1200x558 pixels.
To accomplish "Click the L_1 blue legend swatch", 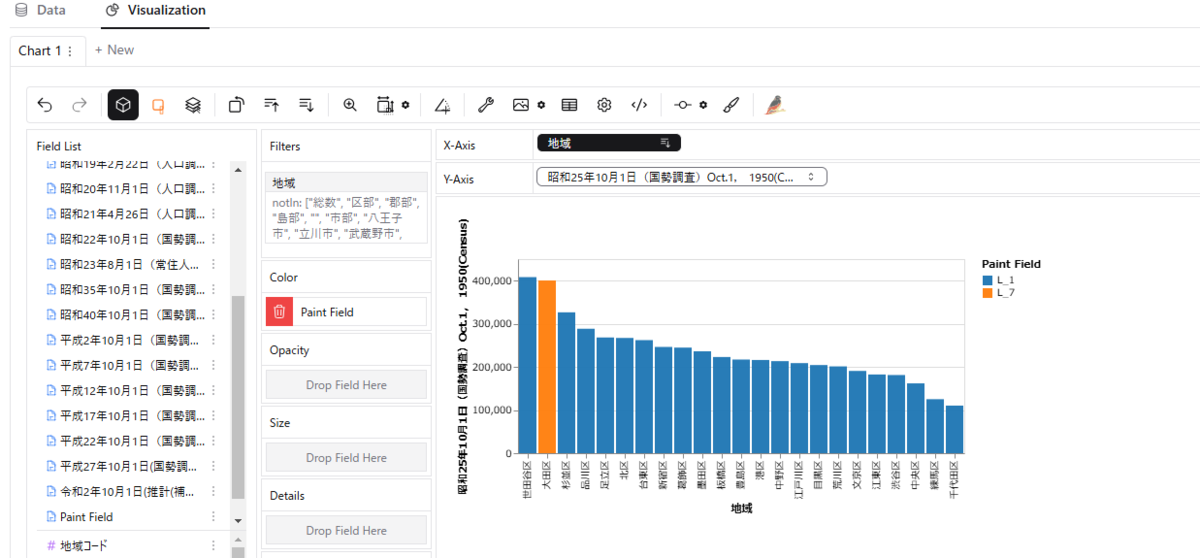I will coord(988,280).
